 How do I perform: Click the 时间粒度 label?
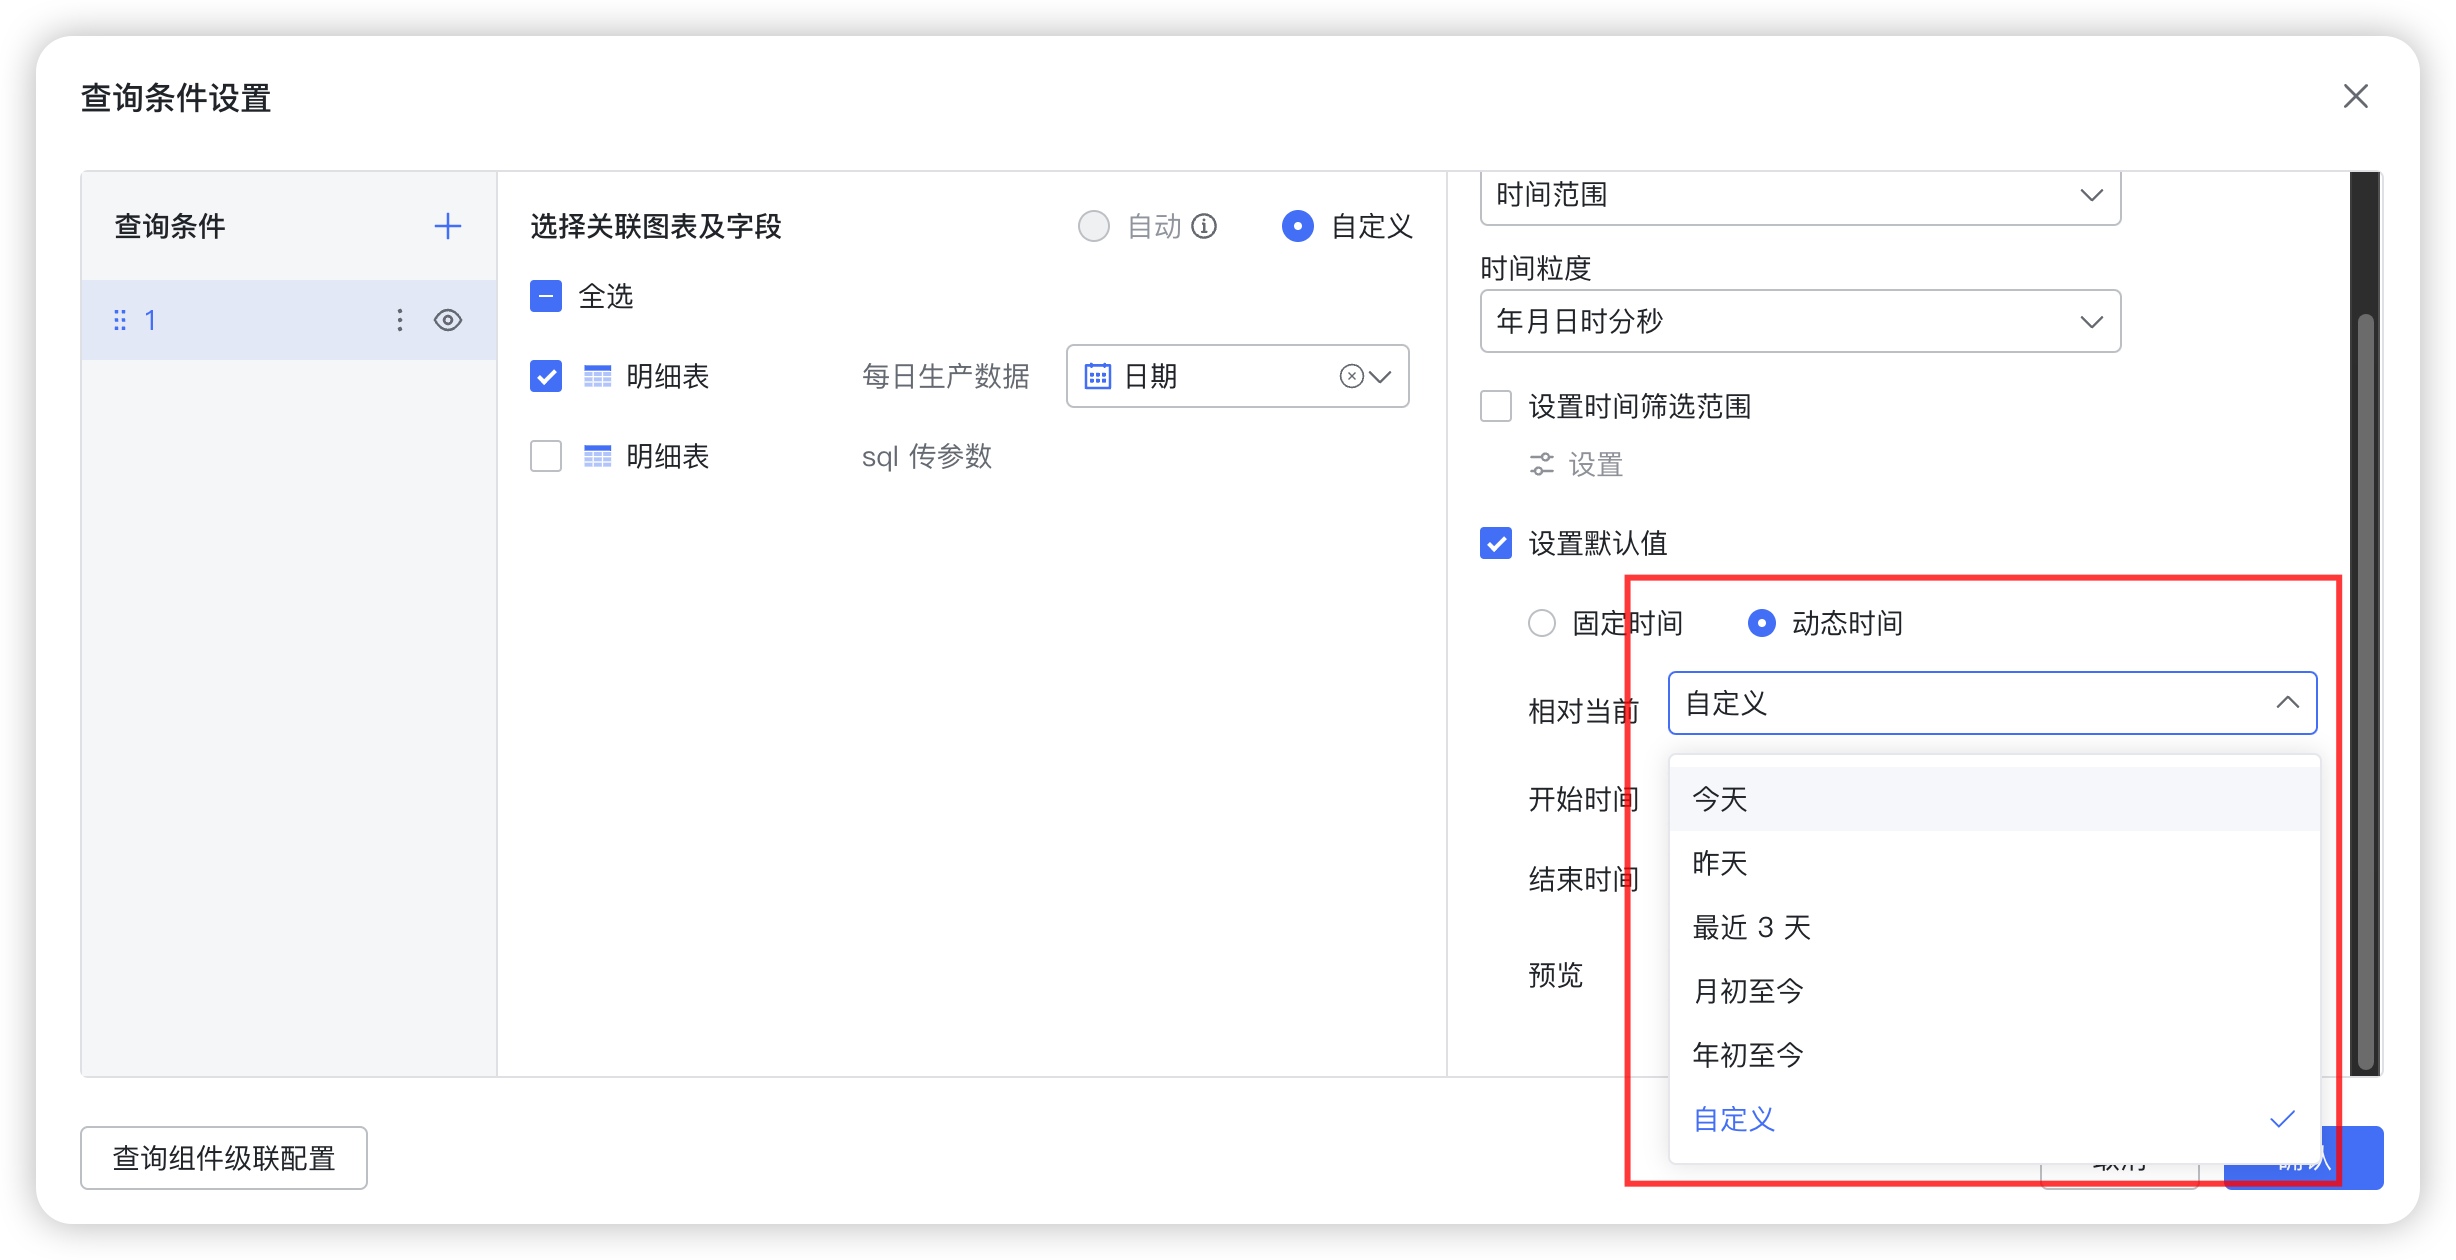tap(1535, 268)
